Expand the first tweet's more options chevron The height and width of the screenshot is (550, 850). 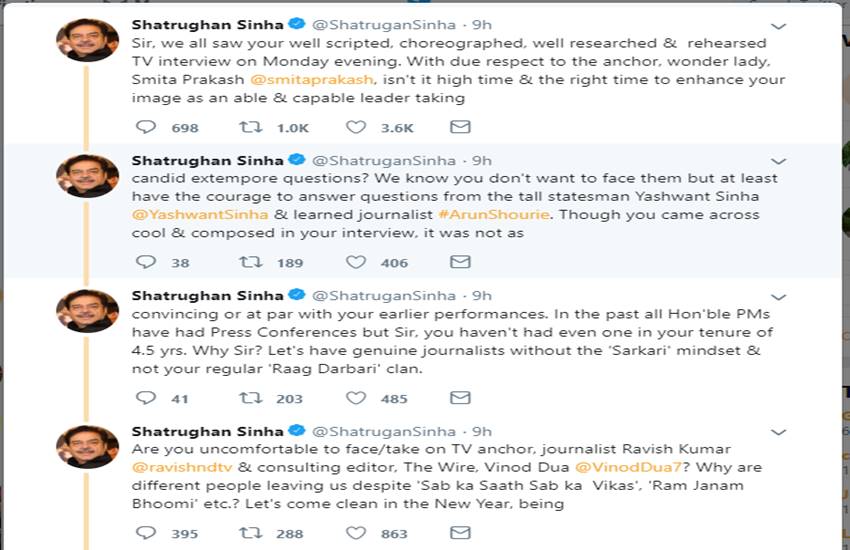[779, 27]
